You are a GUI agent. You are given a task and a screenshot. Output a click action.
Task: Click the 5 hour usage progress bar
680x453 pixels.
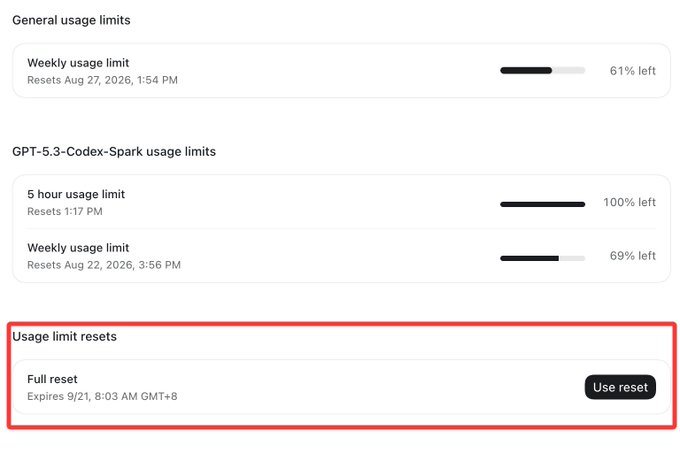[x=543, y=204]
